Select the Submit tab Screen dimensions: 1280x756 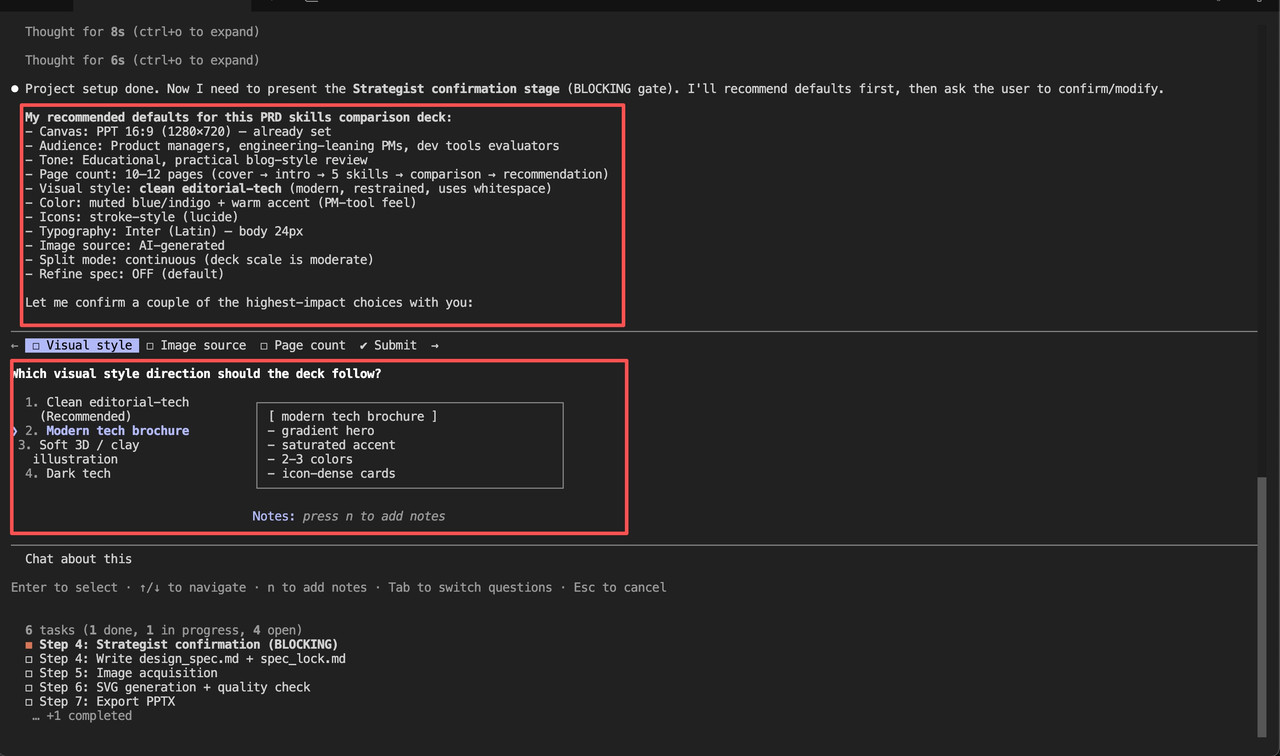point(388,345)
